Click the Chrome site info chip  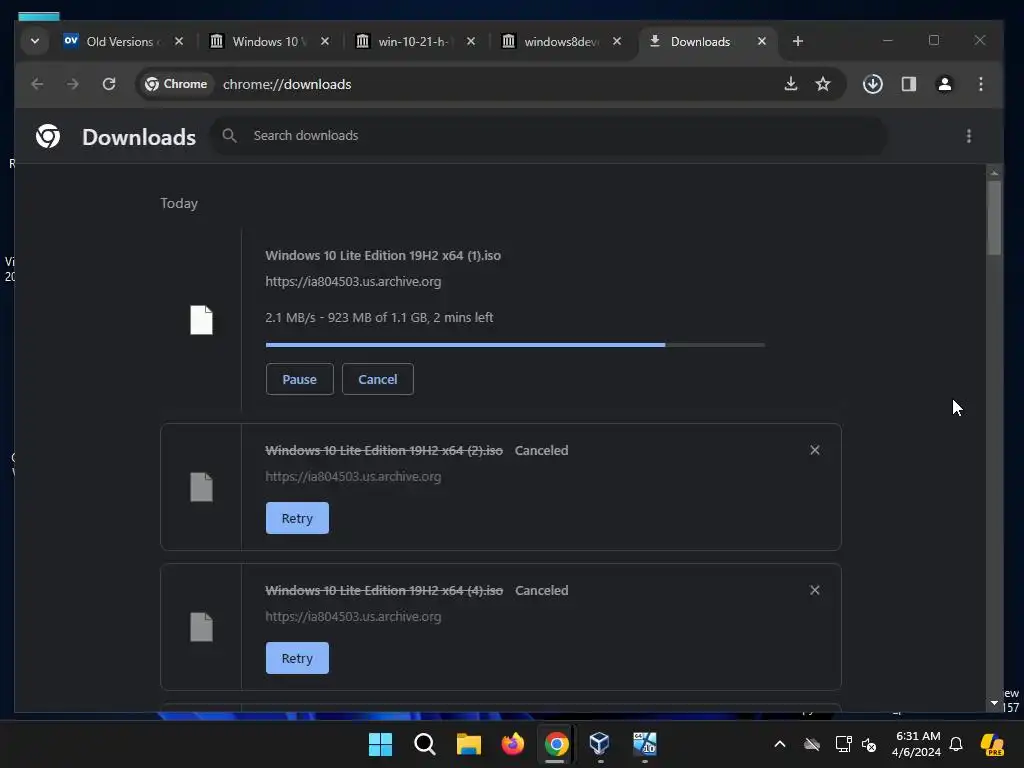coord(176,84)
